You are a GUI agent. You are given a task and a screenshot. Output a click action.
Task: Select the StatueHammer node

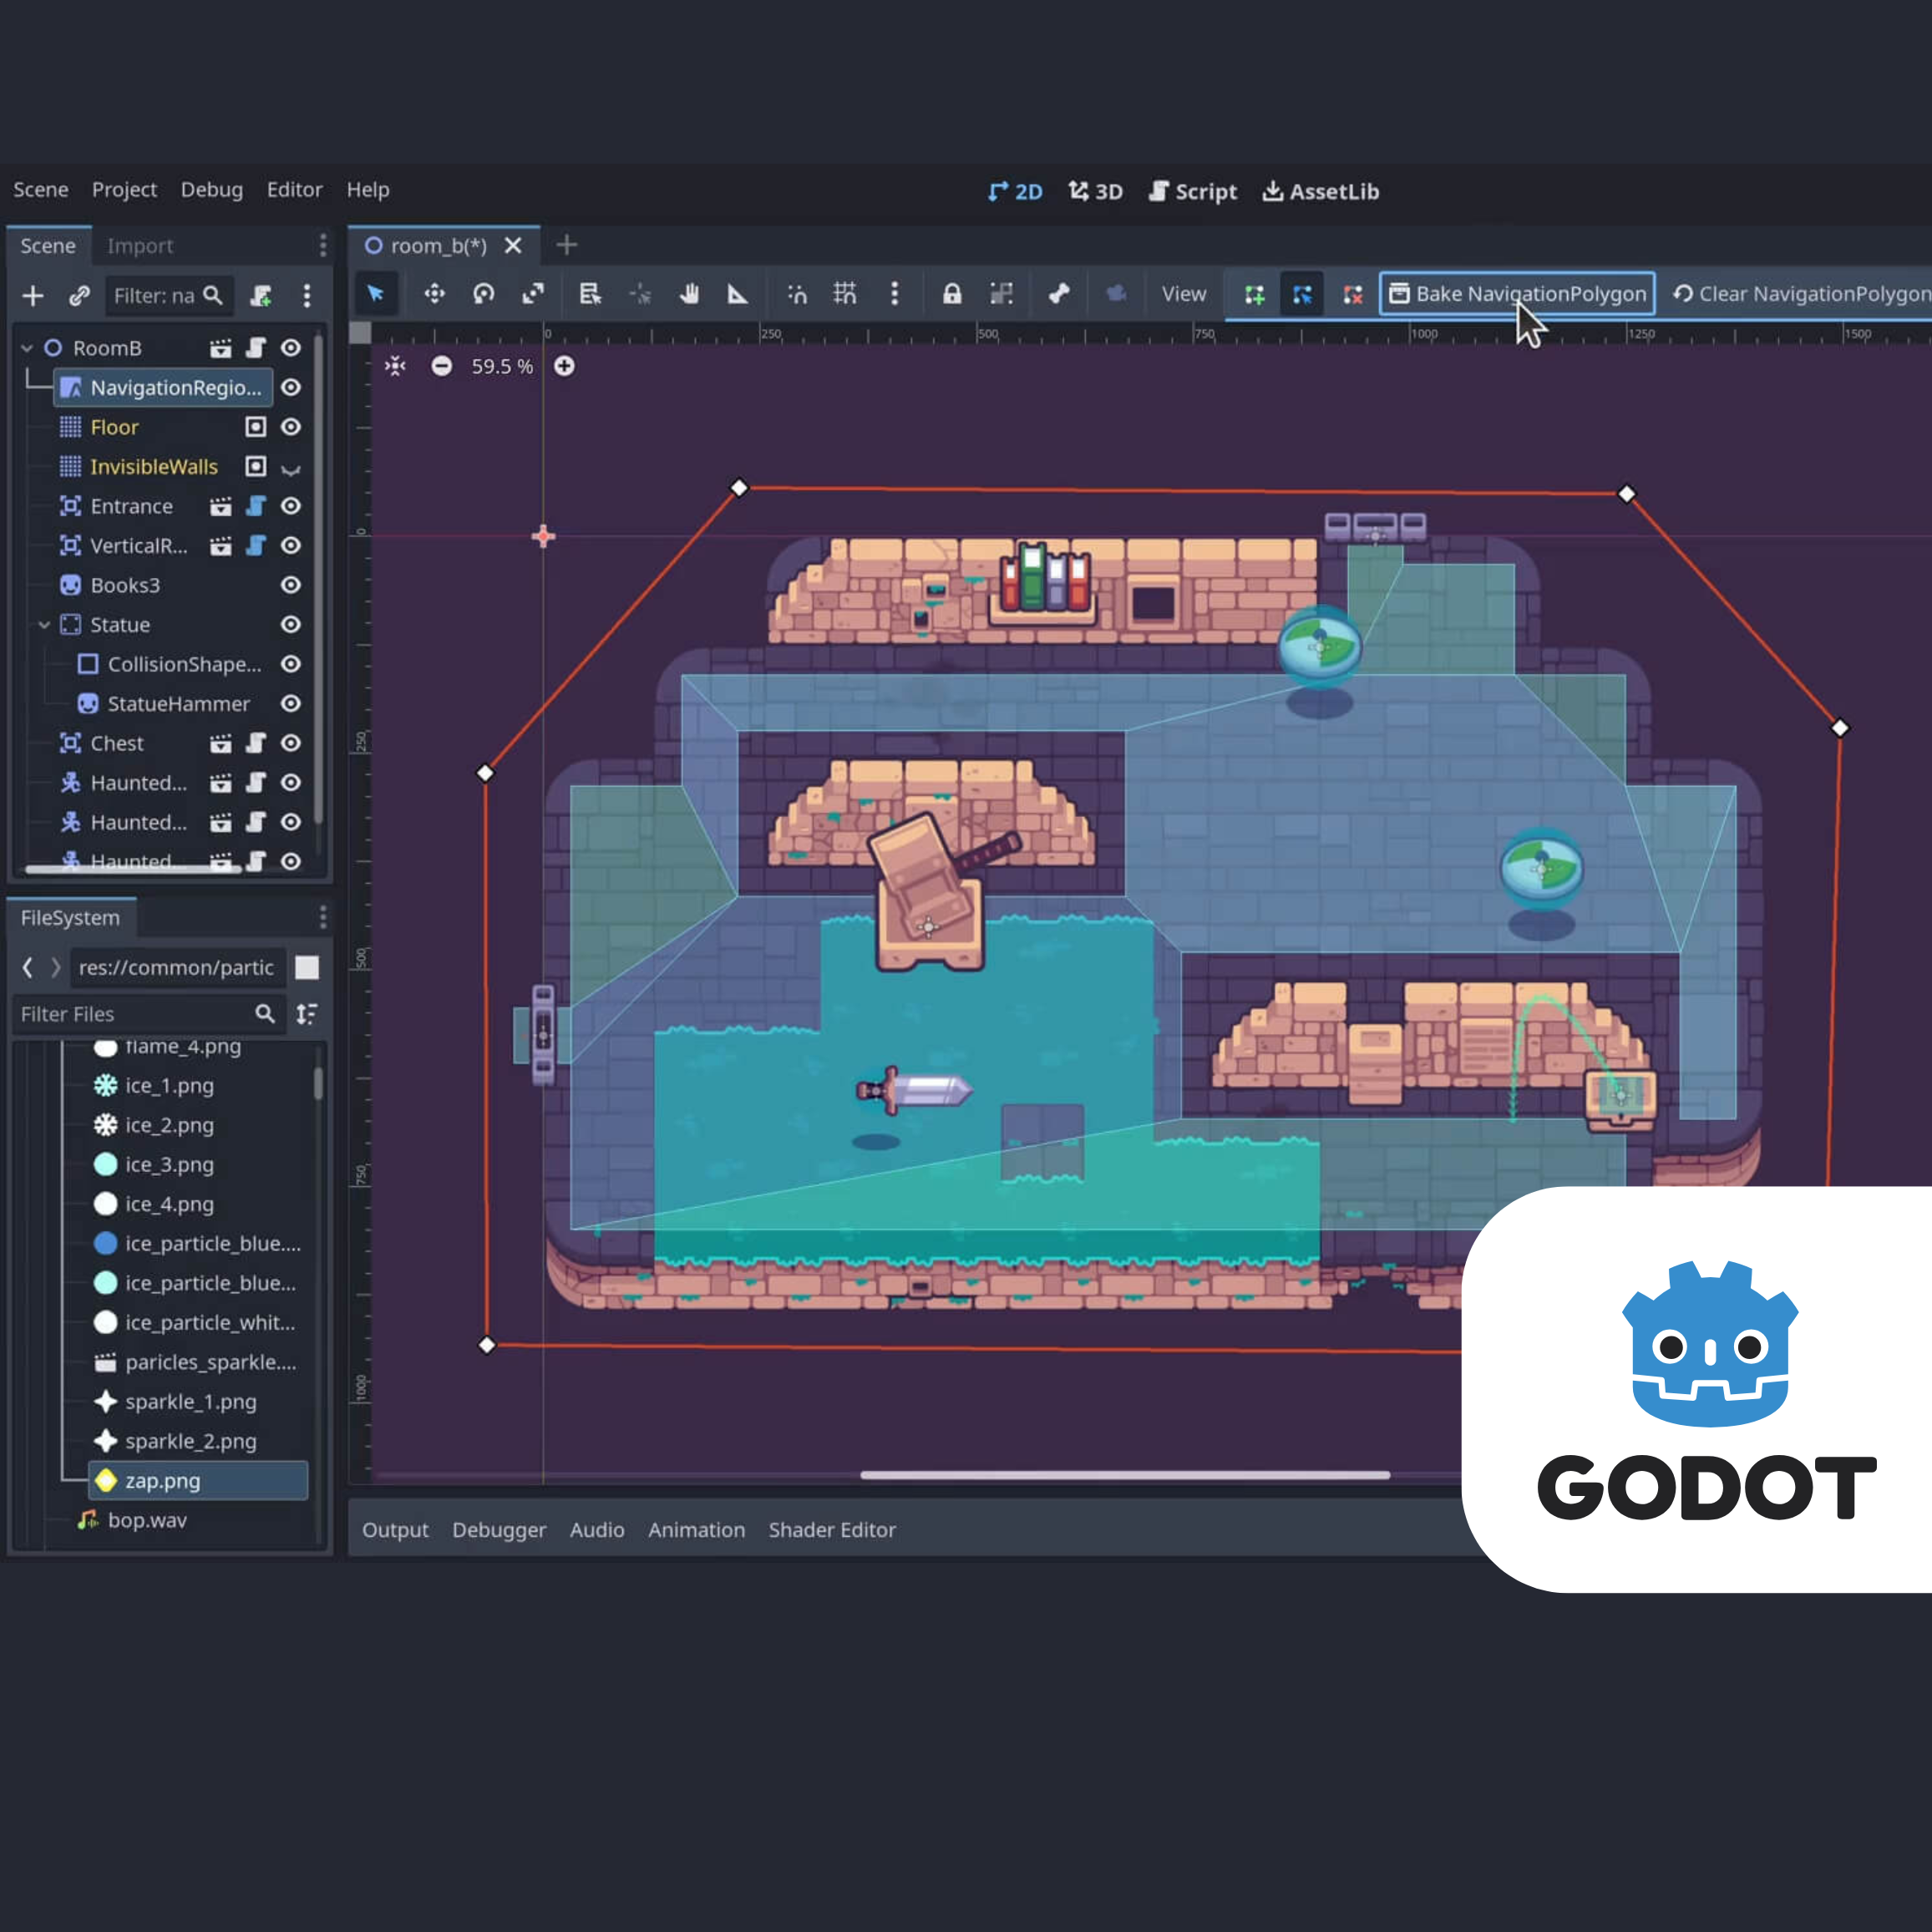coord(178,704)
